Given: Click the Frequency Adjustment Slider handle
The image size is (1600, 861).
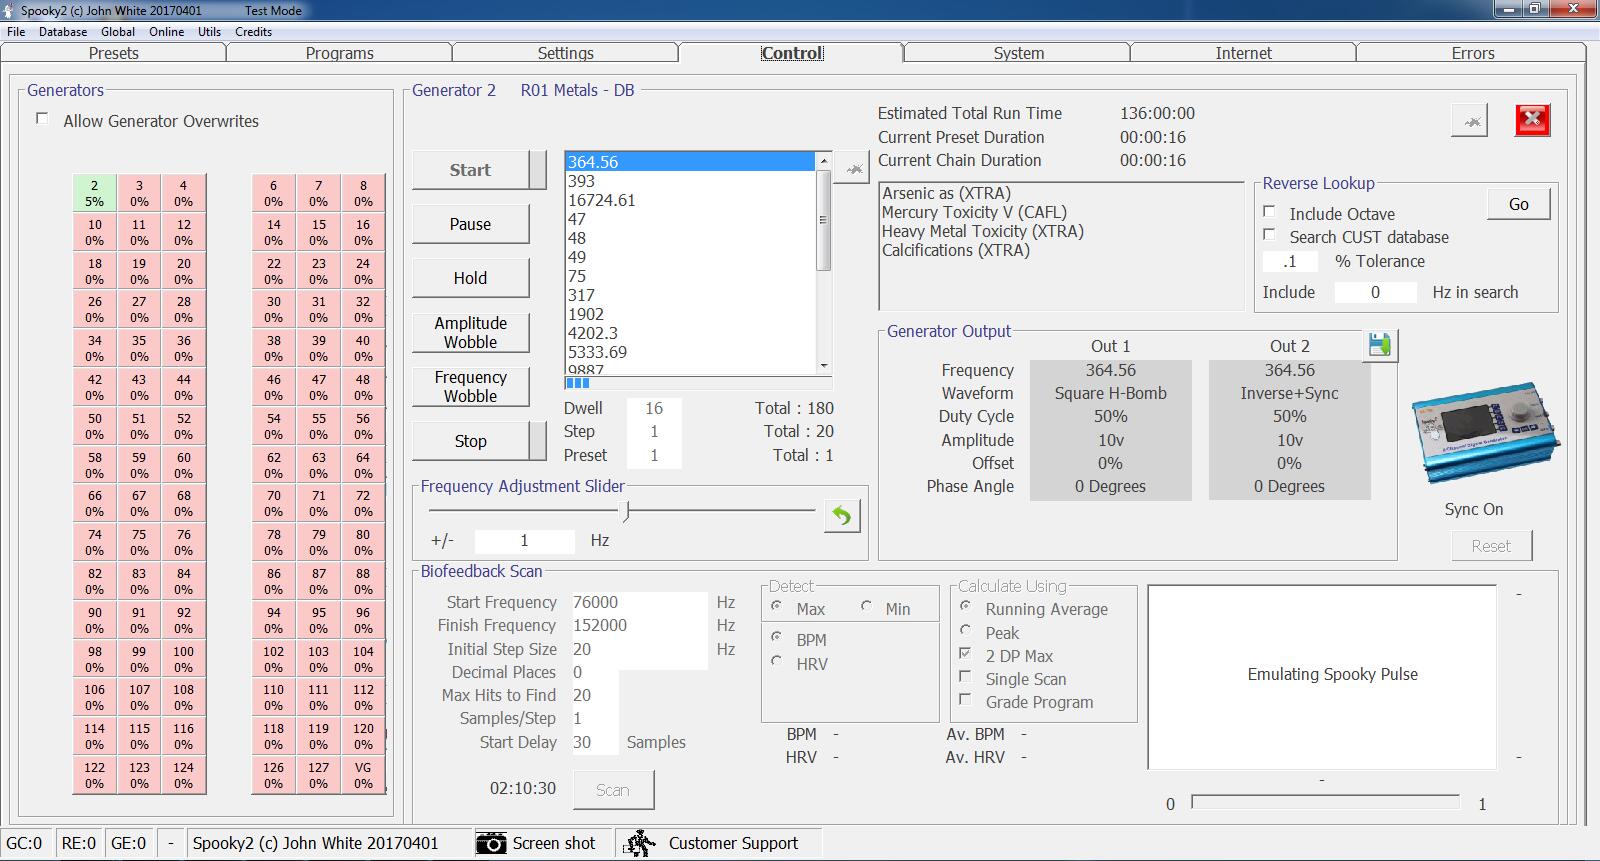Looking at the screenshot, I should 626,511.
